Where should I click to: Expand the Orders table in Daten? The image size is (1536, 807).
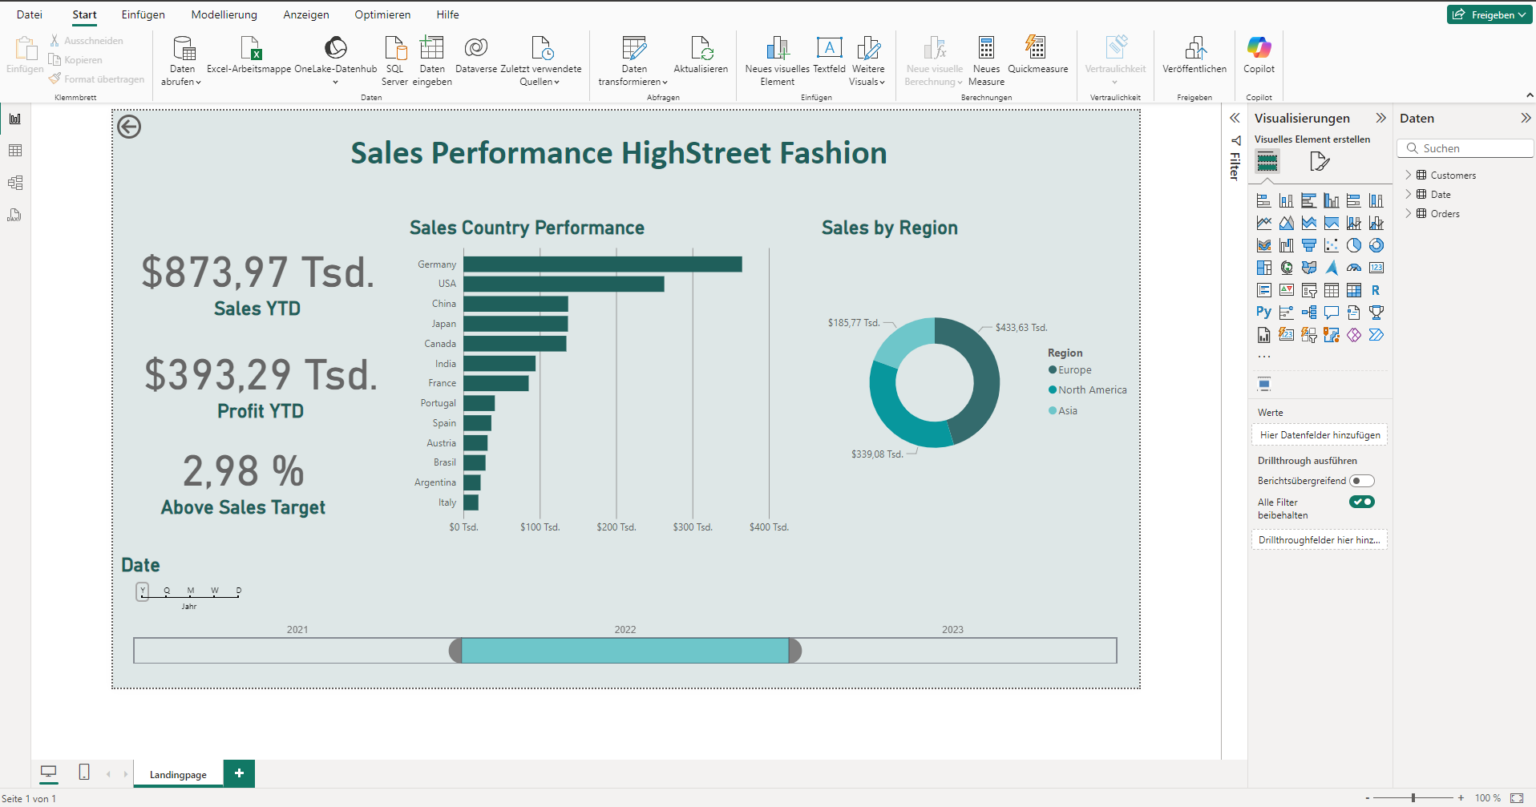point(1408,213)
